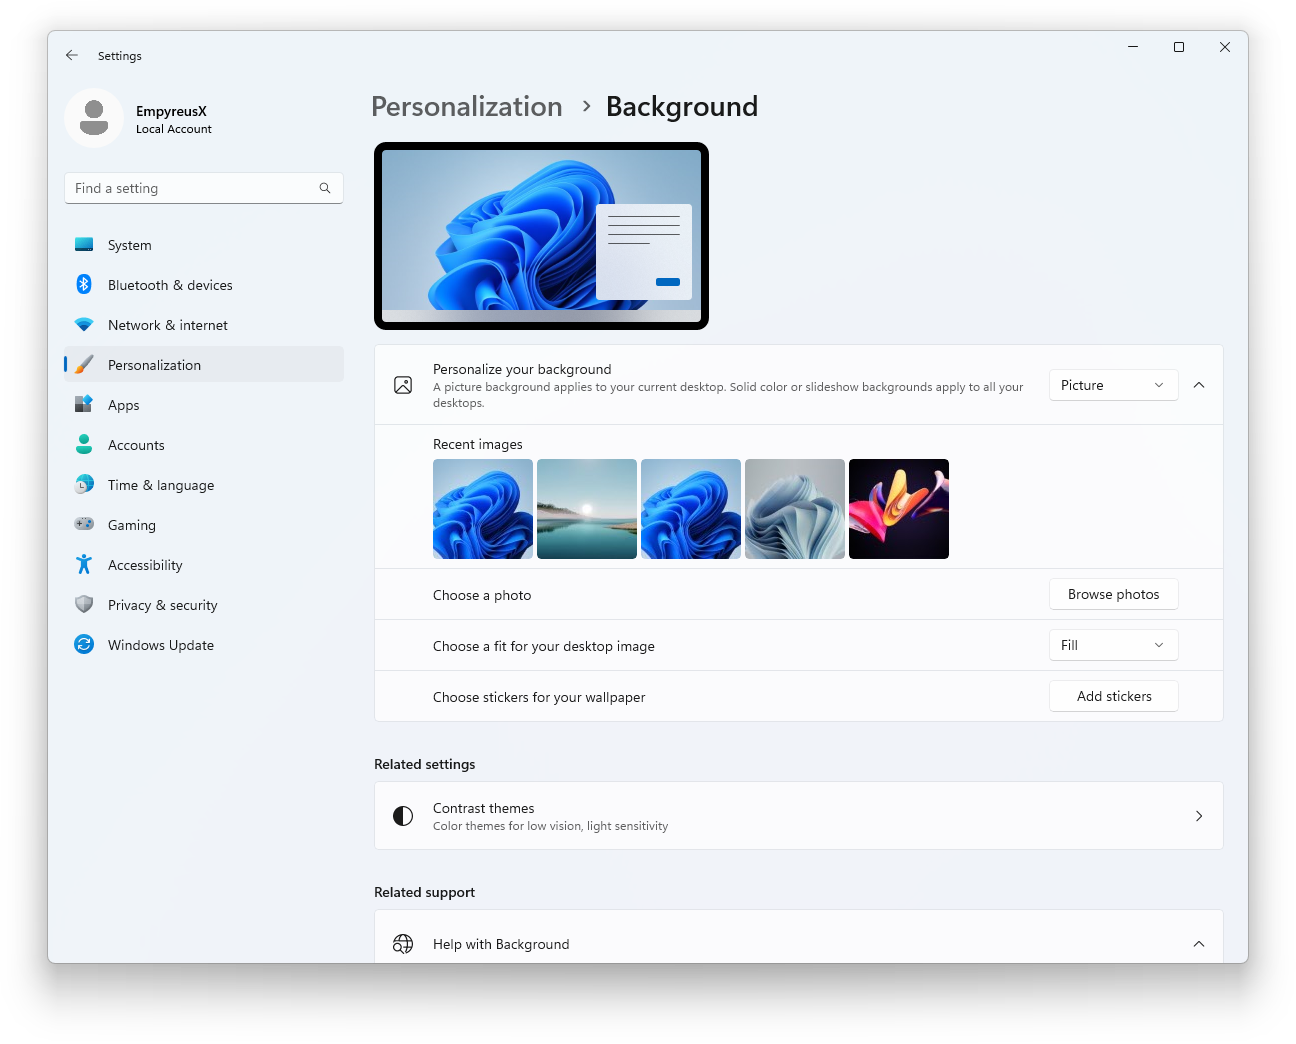Viewport: 1296px width, 1044px height.
Task: Click the Browse photos button
Action: click(x=1113, y=594)
